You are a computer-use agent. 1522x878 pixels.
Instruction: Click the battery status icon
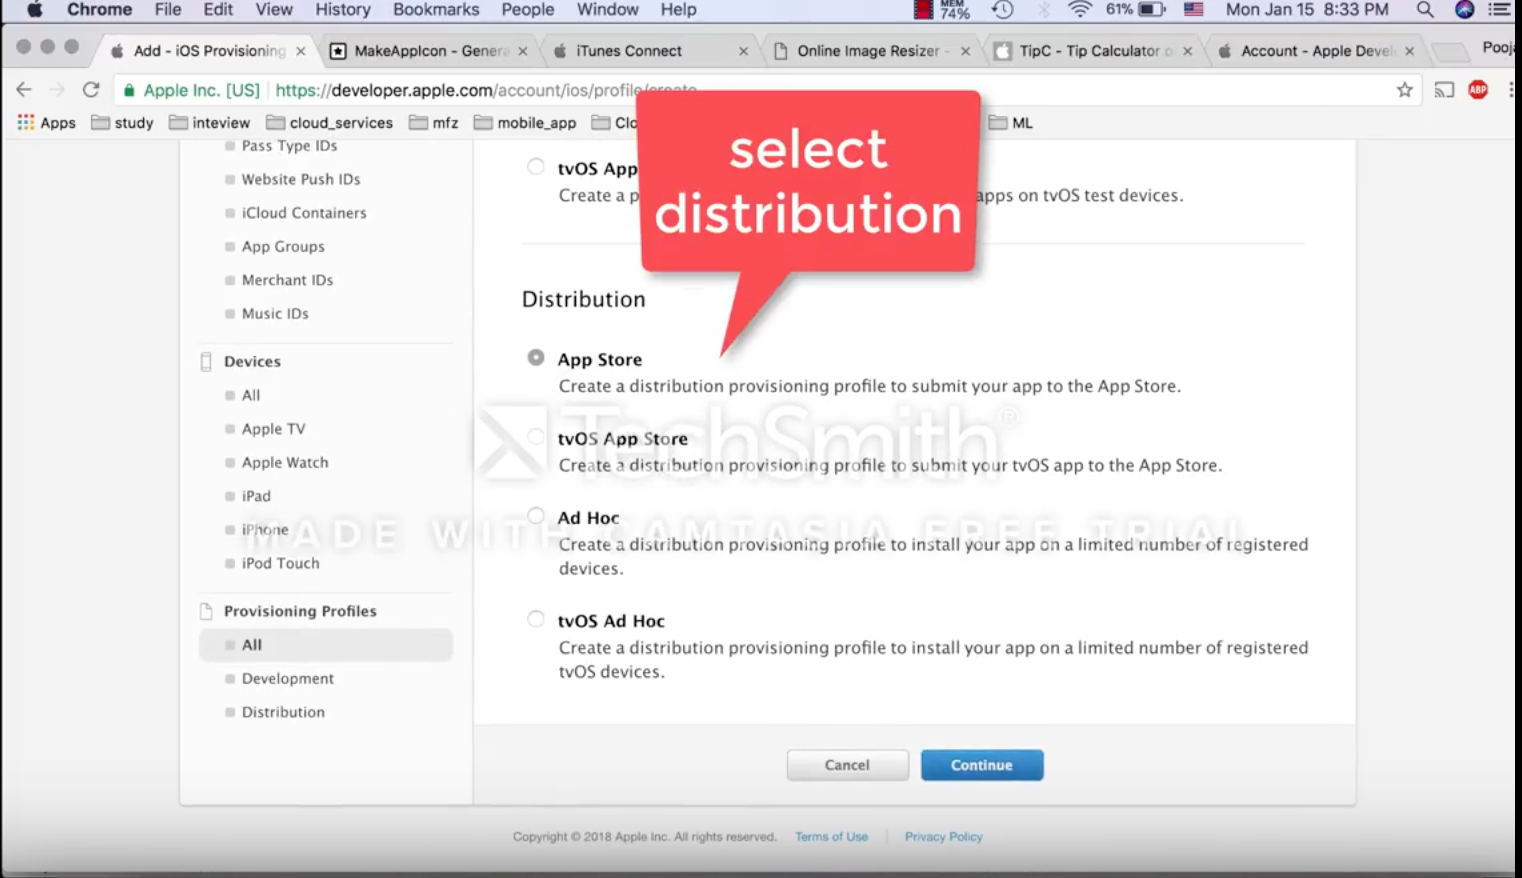click(1152, 10)
